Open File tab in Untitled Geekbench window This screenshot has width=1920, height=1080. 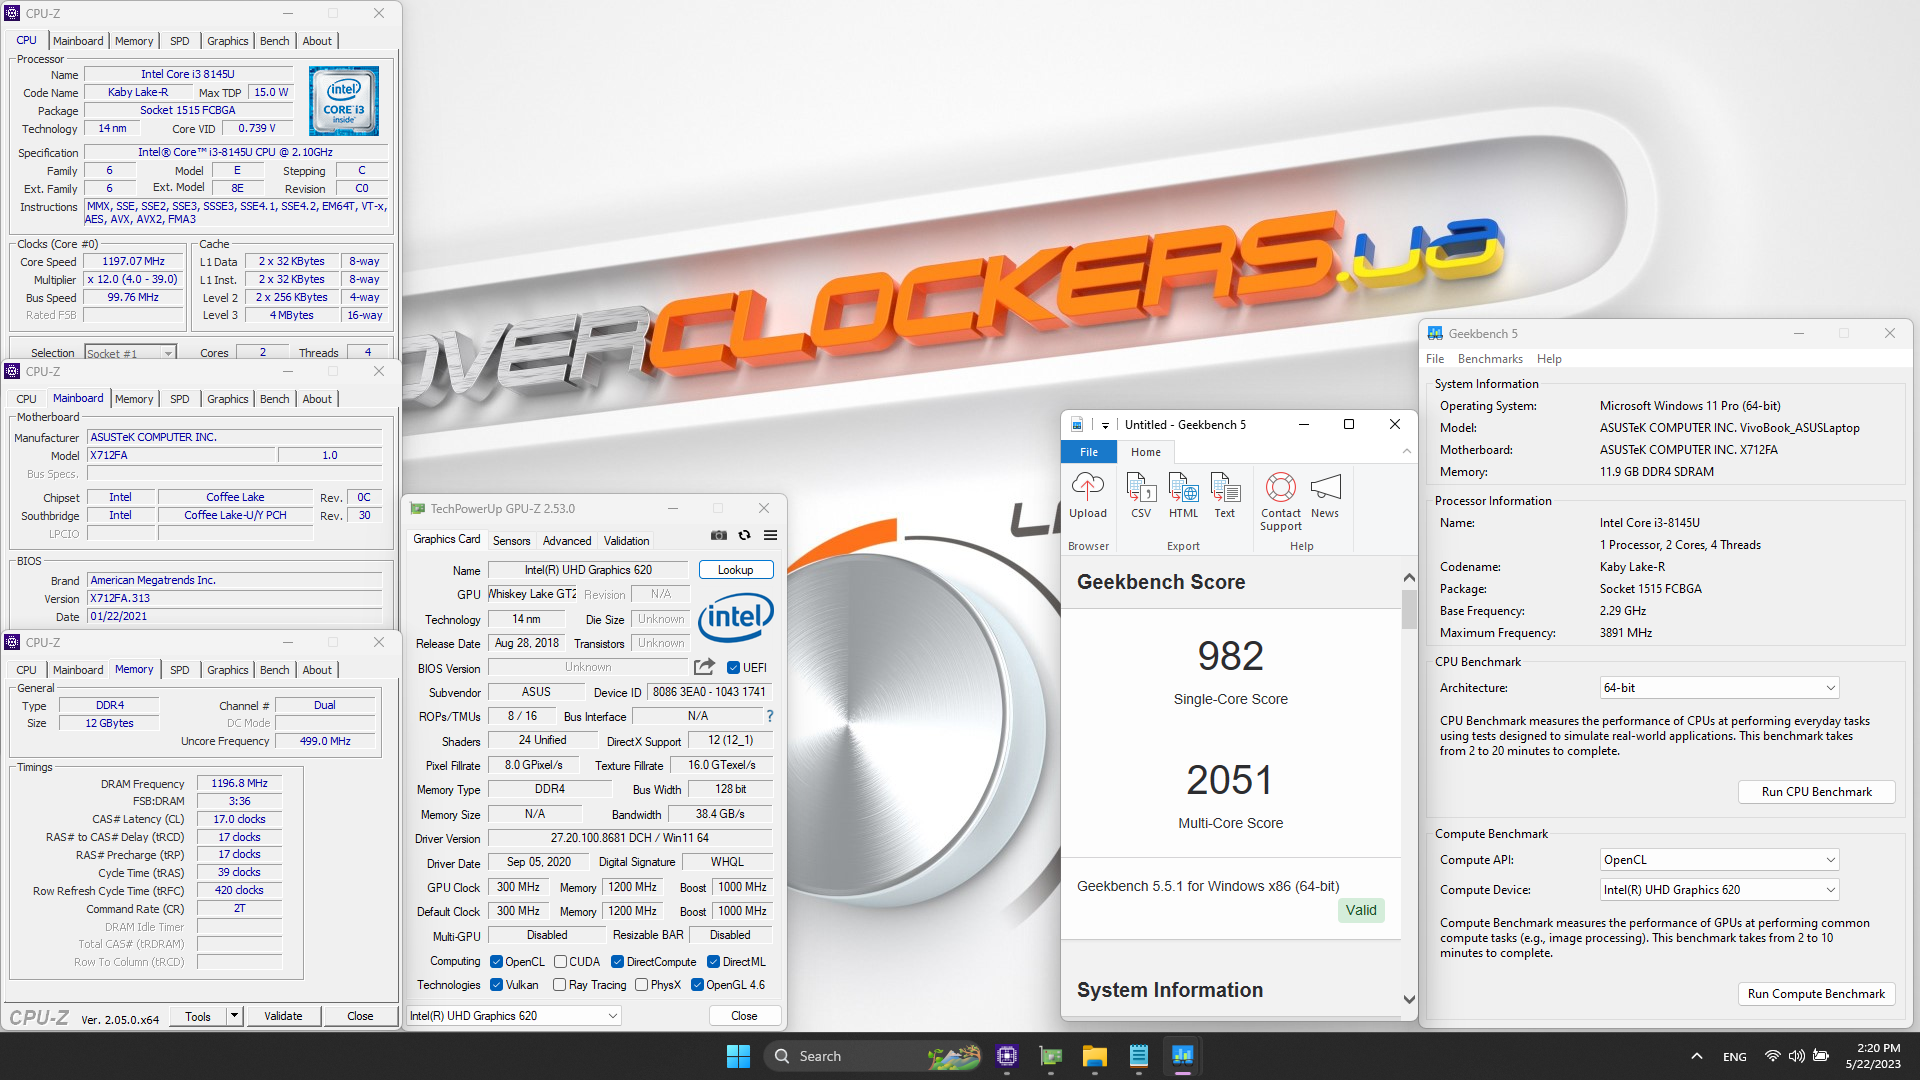[1089, 452]
